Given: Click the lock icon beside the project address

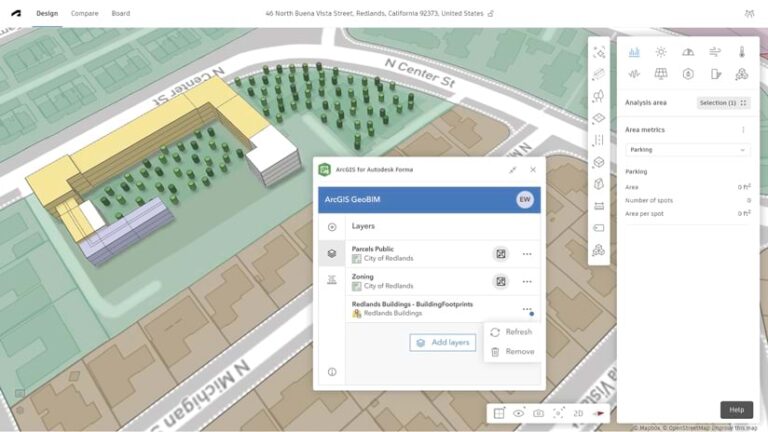Looking at the screenshot, I should (491, 14).
